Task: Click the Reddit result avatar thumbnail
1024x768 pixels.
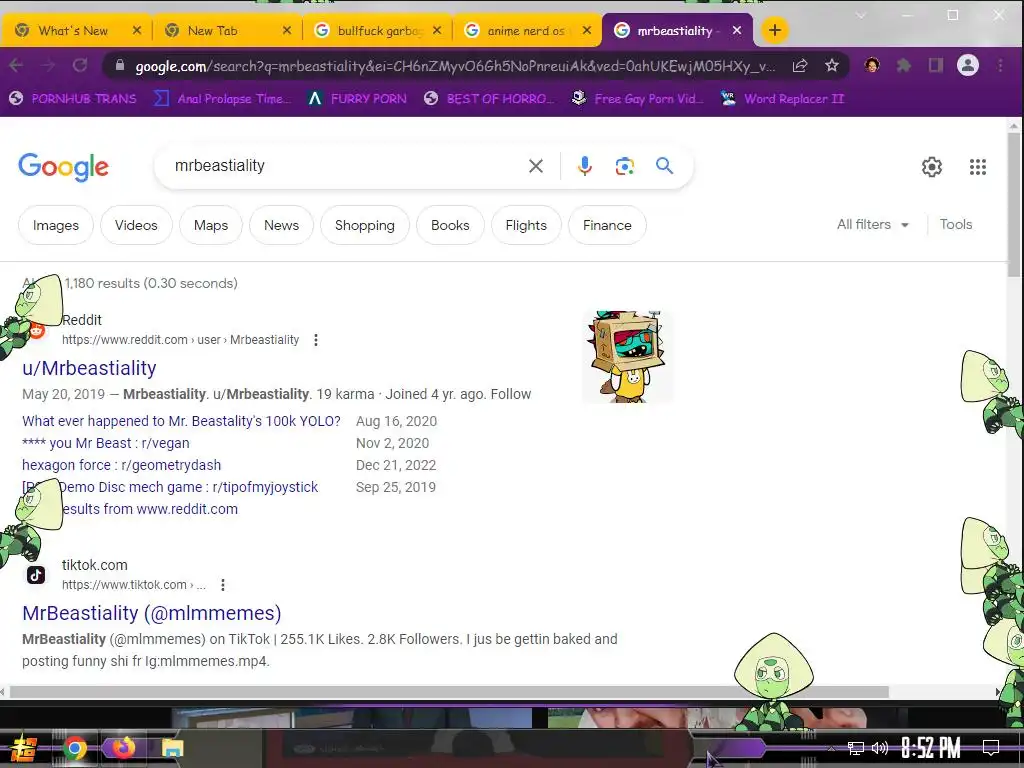Action: tap(628, 357)
